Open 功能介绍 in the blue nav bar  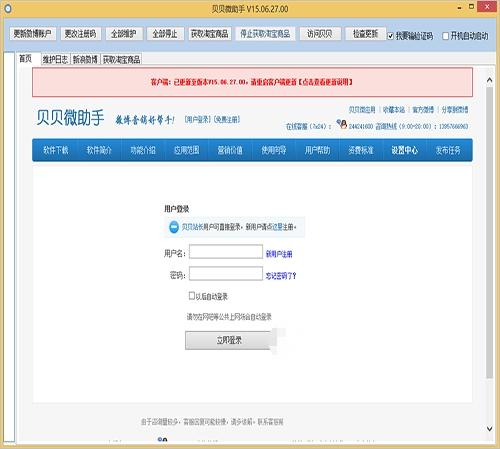coord(143,150)
